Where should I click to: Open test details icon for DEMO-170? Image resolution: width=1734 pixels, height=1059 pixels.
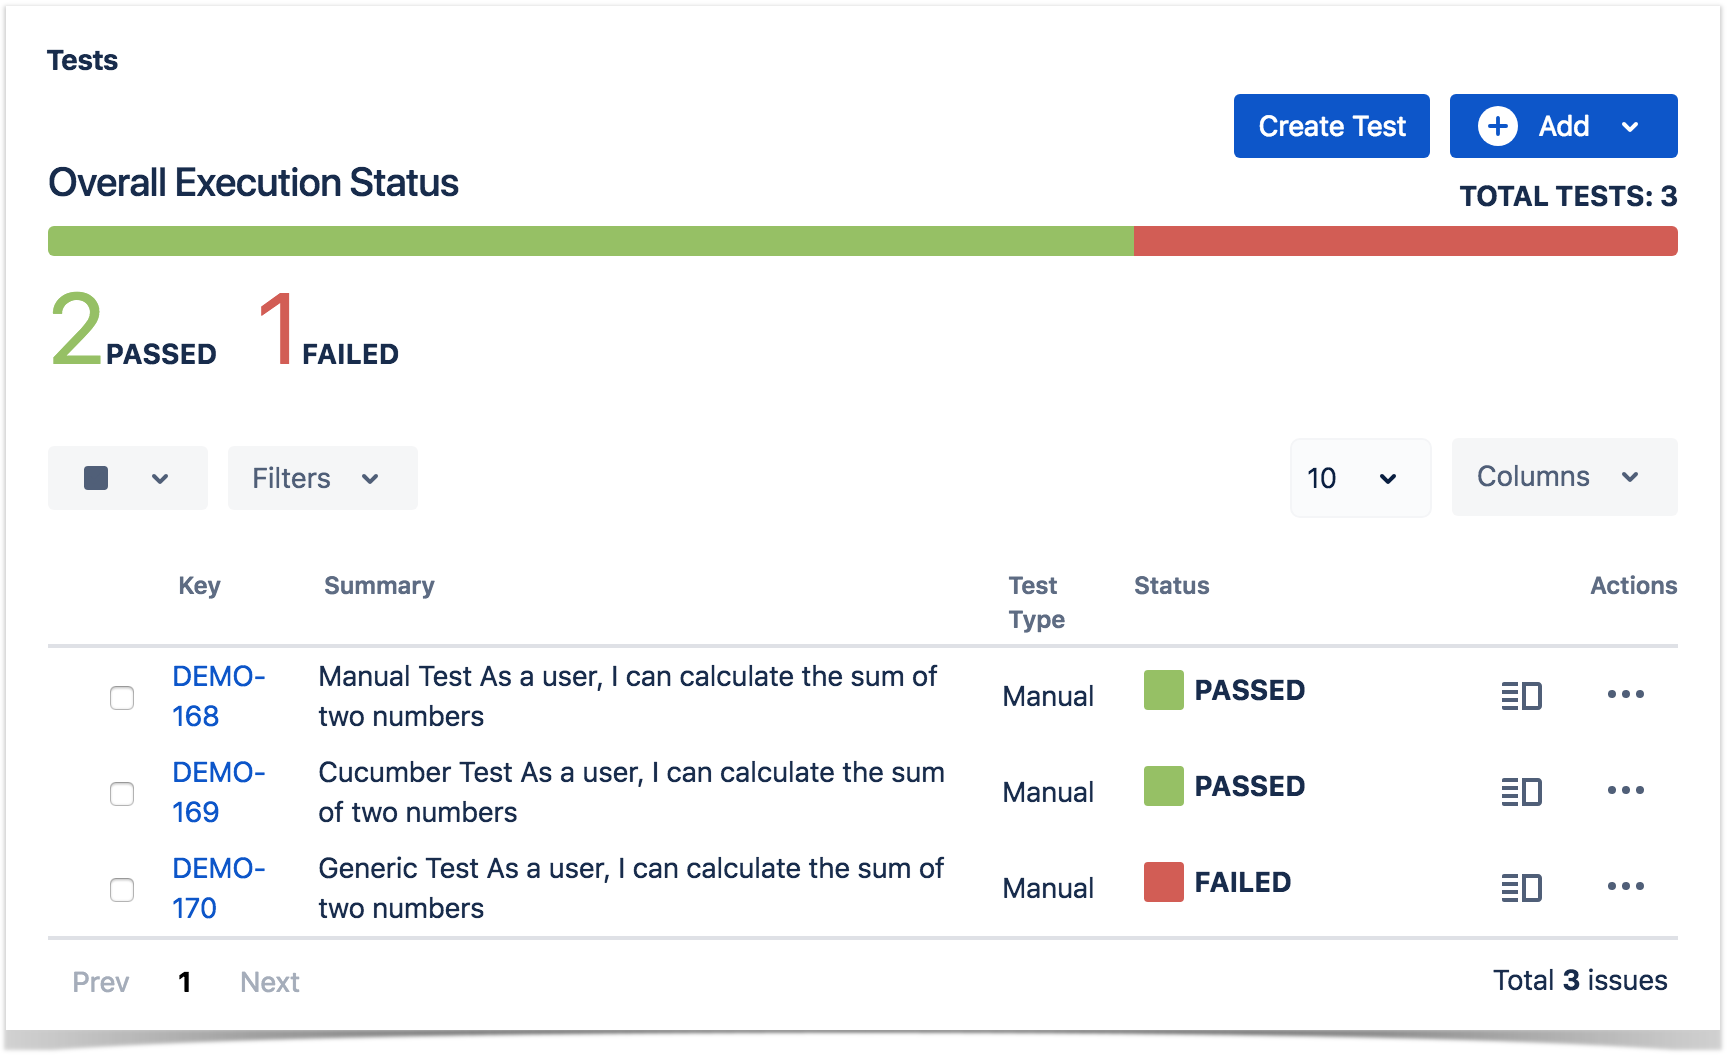point(1521,887)
